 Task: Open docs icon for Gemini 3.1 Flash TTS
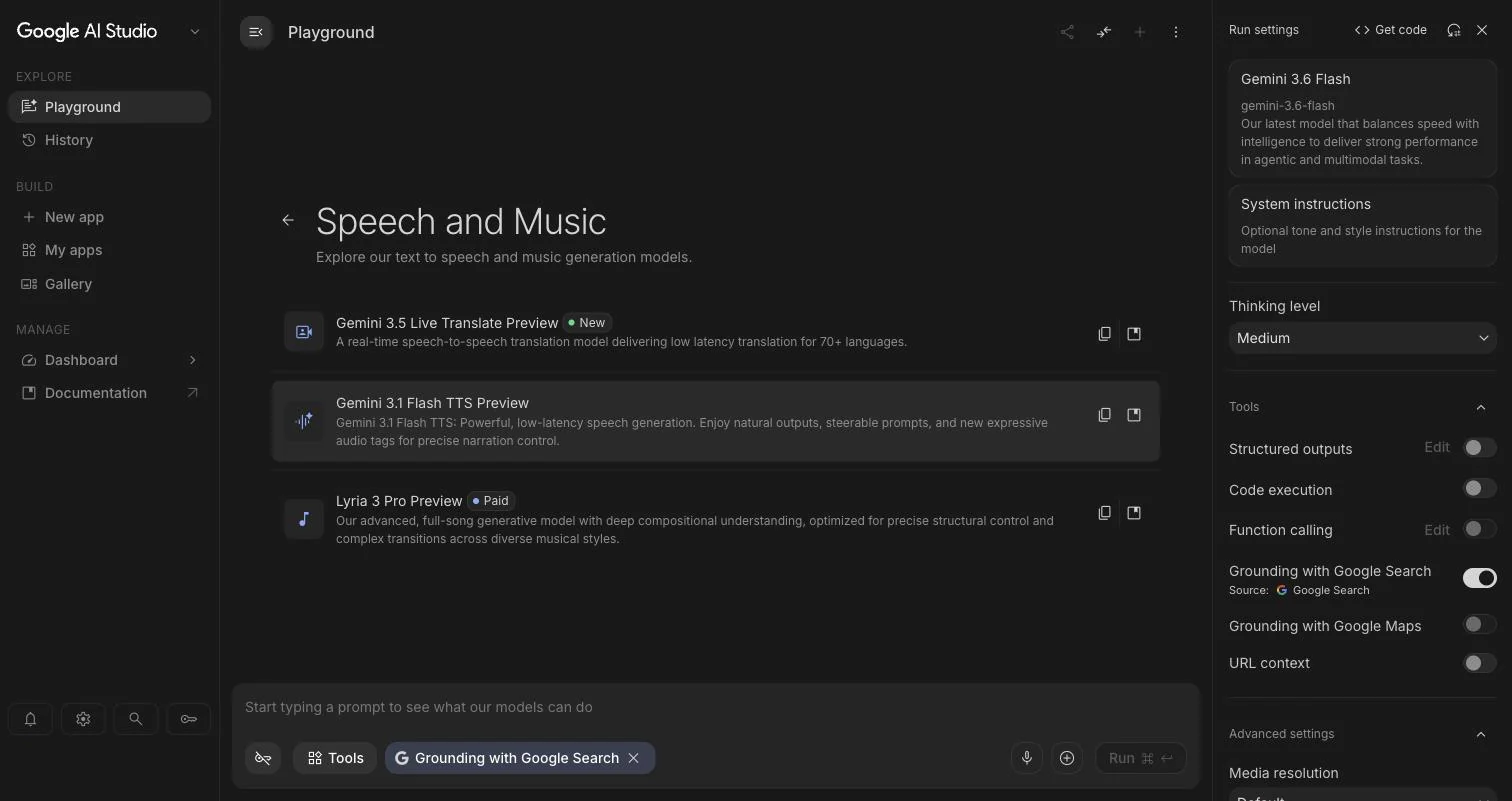point(1134,415)
